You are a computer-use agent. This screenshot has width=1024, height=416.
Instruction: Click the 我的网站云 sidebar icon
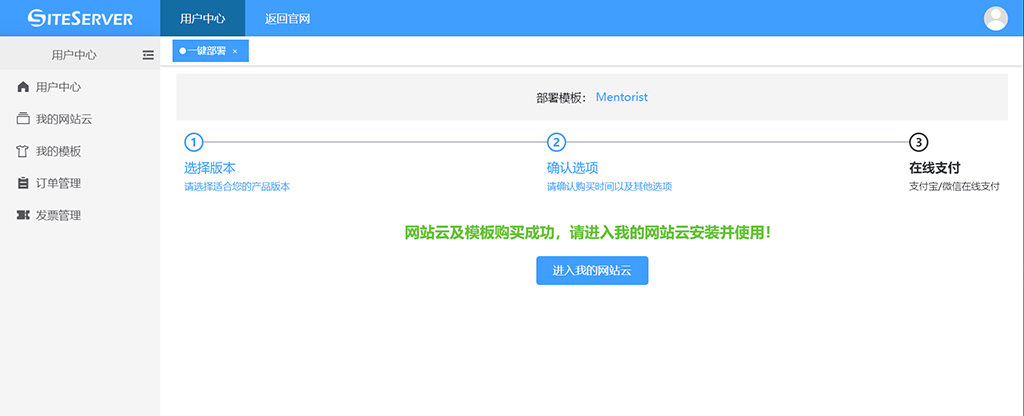24,119
